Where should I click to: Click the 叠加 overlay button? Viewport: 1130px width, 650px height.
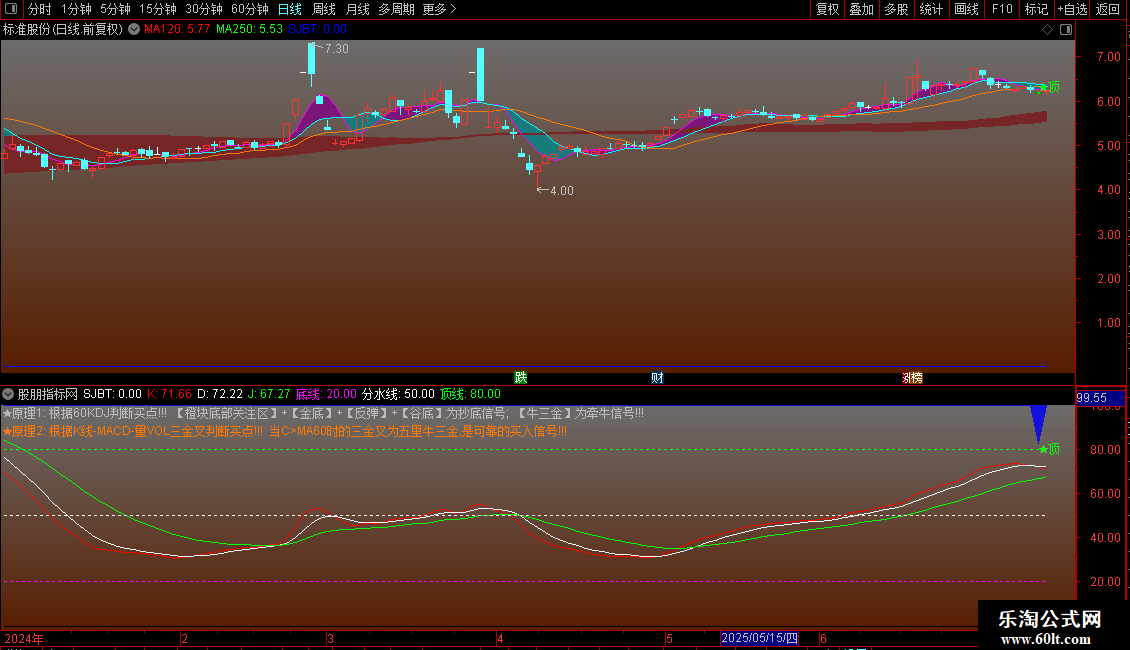(x=861, y=9)
